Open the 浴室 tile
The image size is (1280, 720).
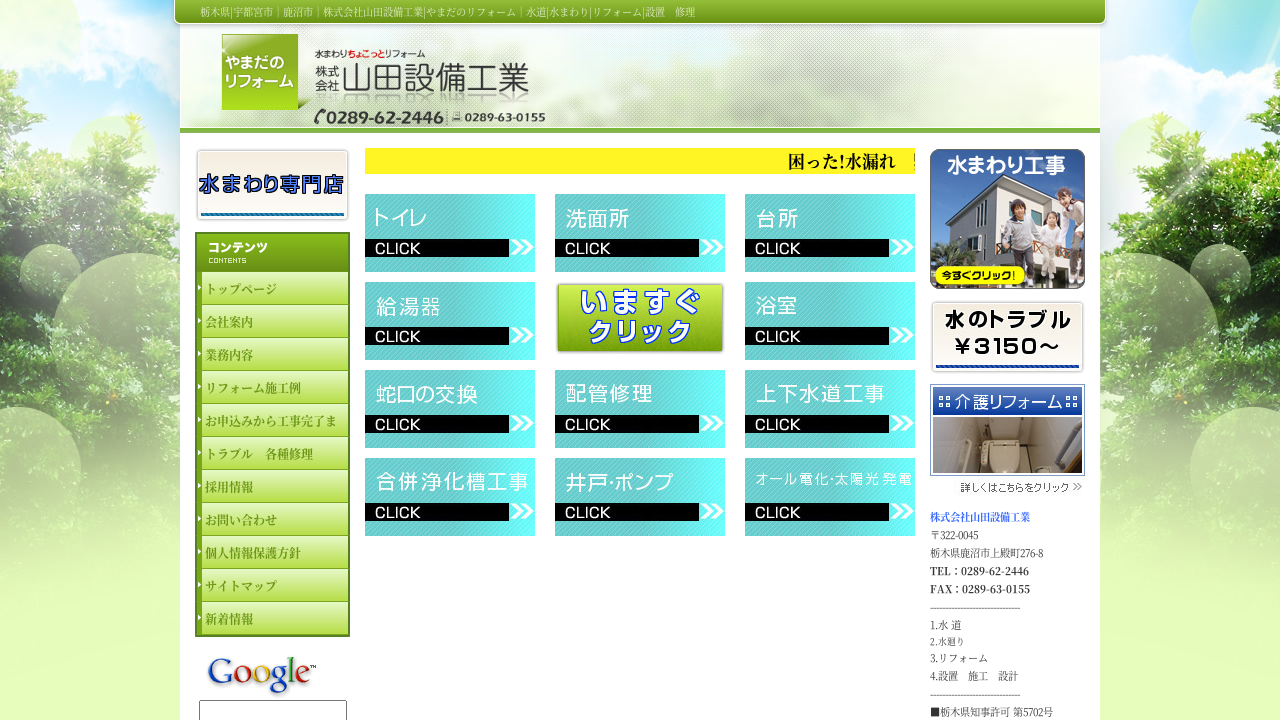830,321
